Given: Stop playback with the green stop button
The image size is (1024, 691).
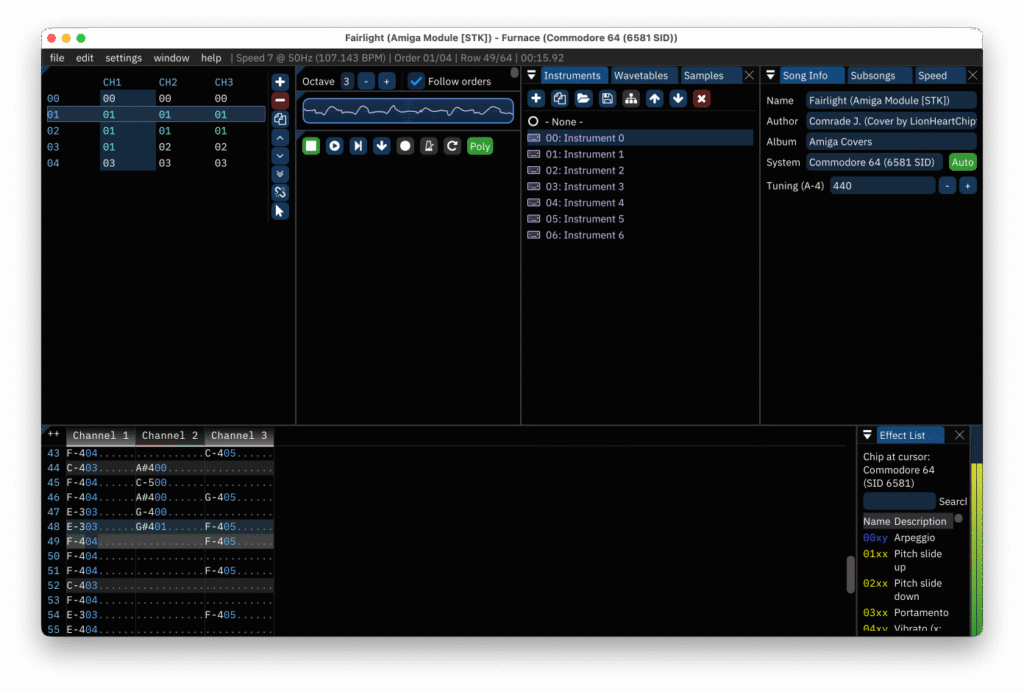Looking at the screenshot, I should click(x=311, y=146).
